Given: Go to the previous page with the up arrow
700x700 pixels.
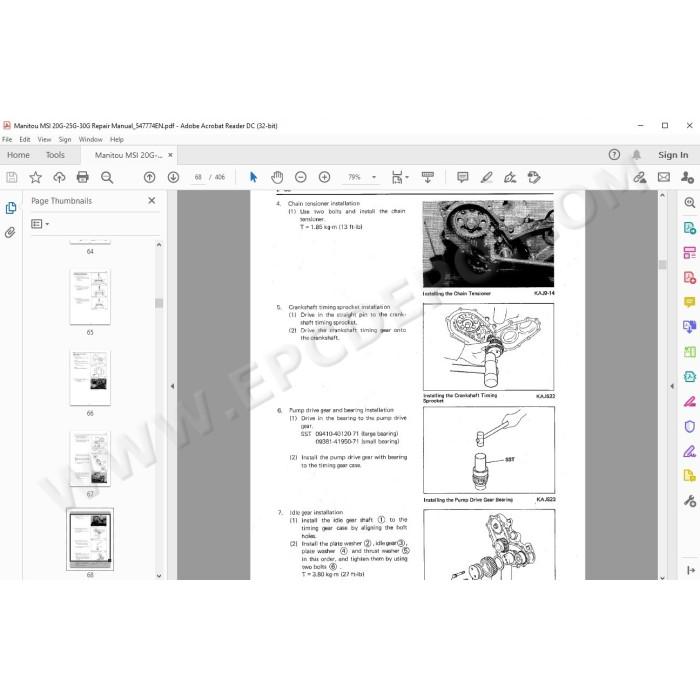Looking at the screenshot, I should point(150,177).
